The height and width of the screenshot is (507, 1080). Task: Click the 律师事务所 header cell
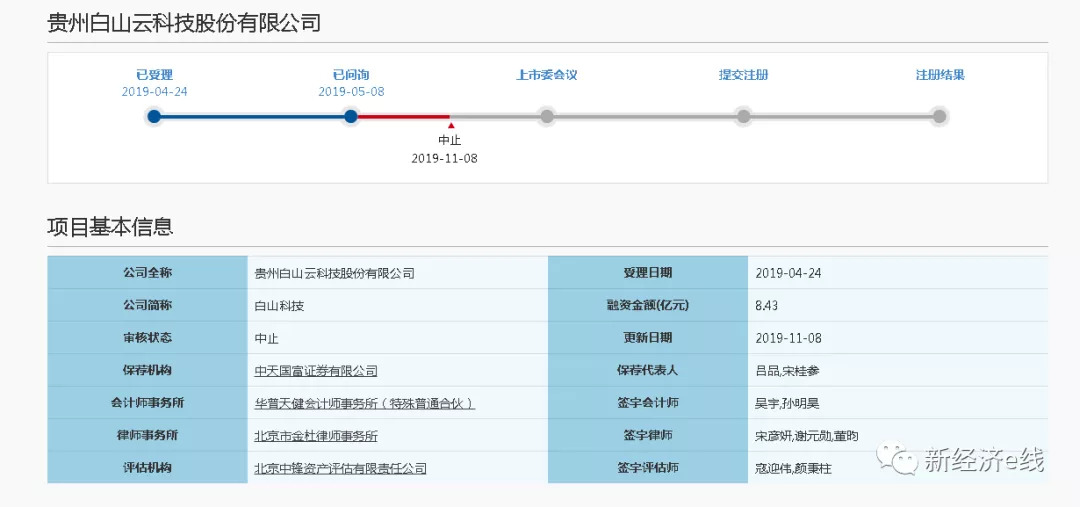(147, 435)
